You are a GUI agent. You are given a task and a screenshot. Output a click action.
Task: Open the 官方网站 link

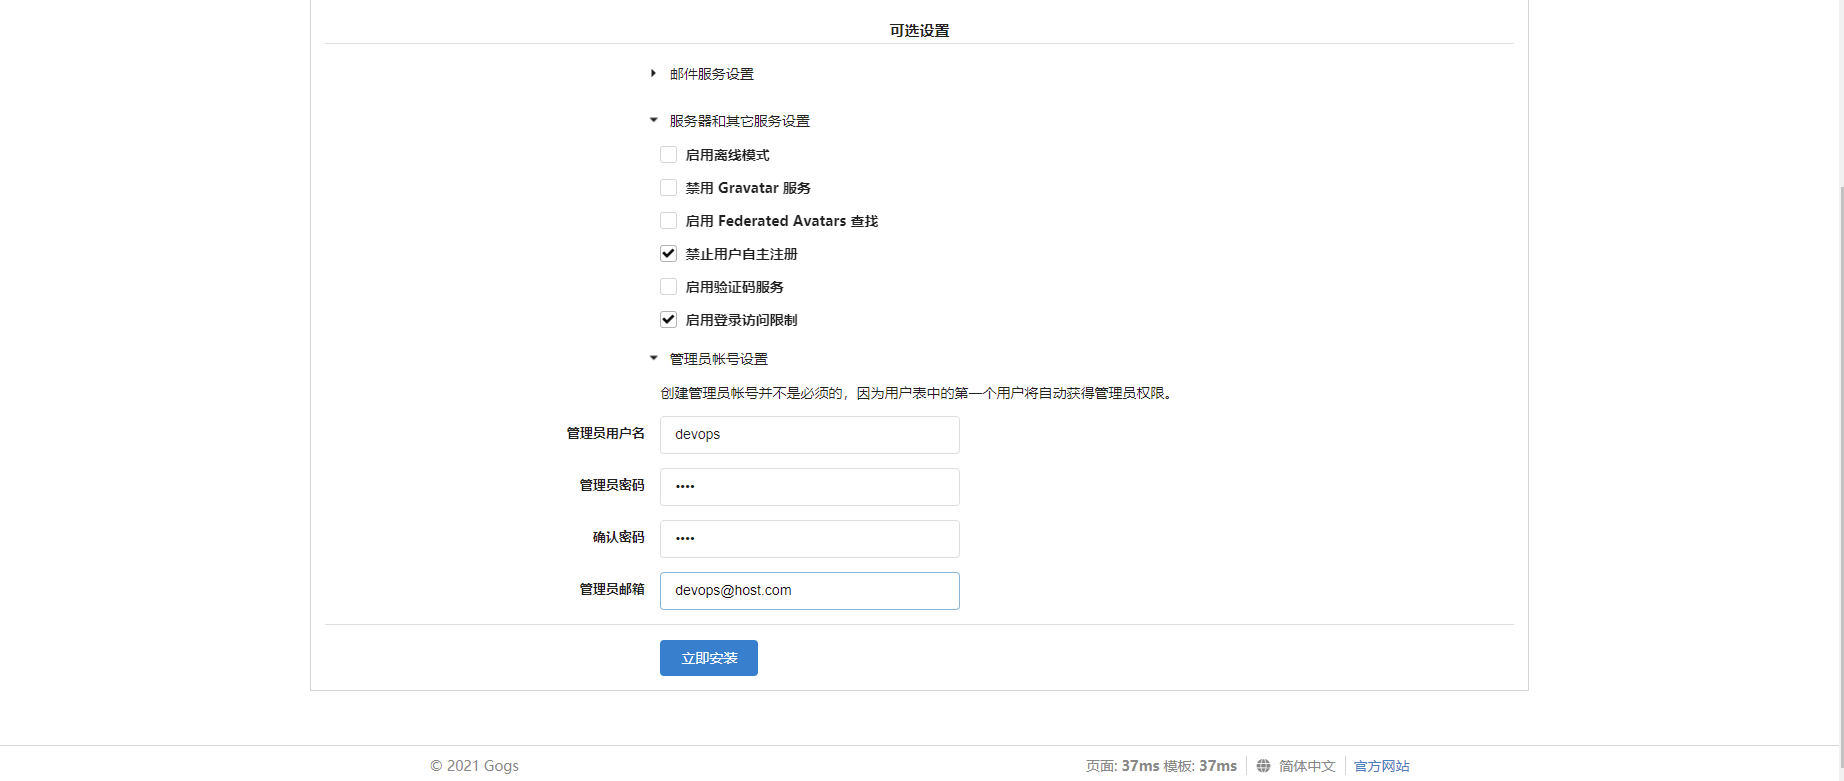click(1382, 766)
